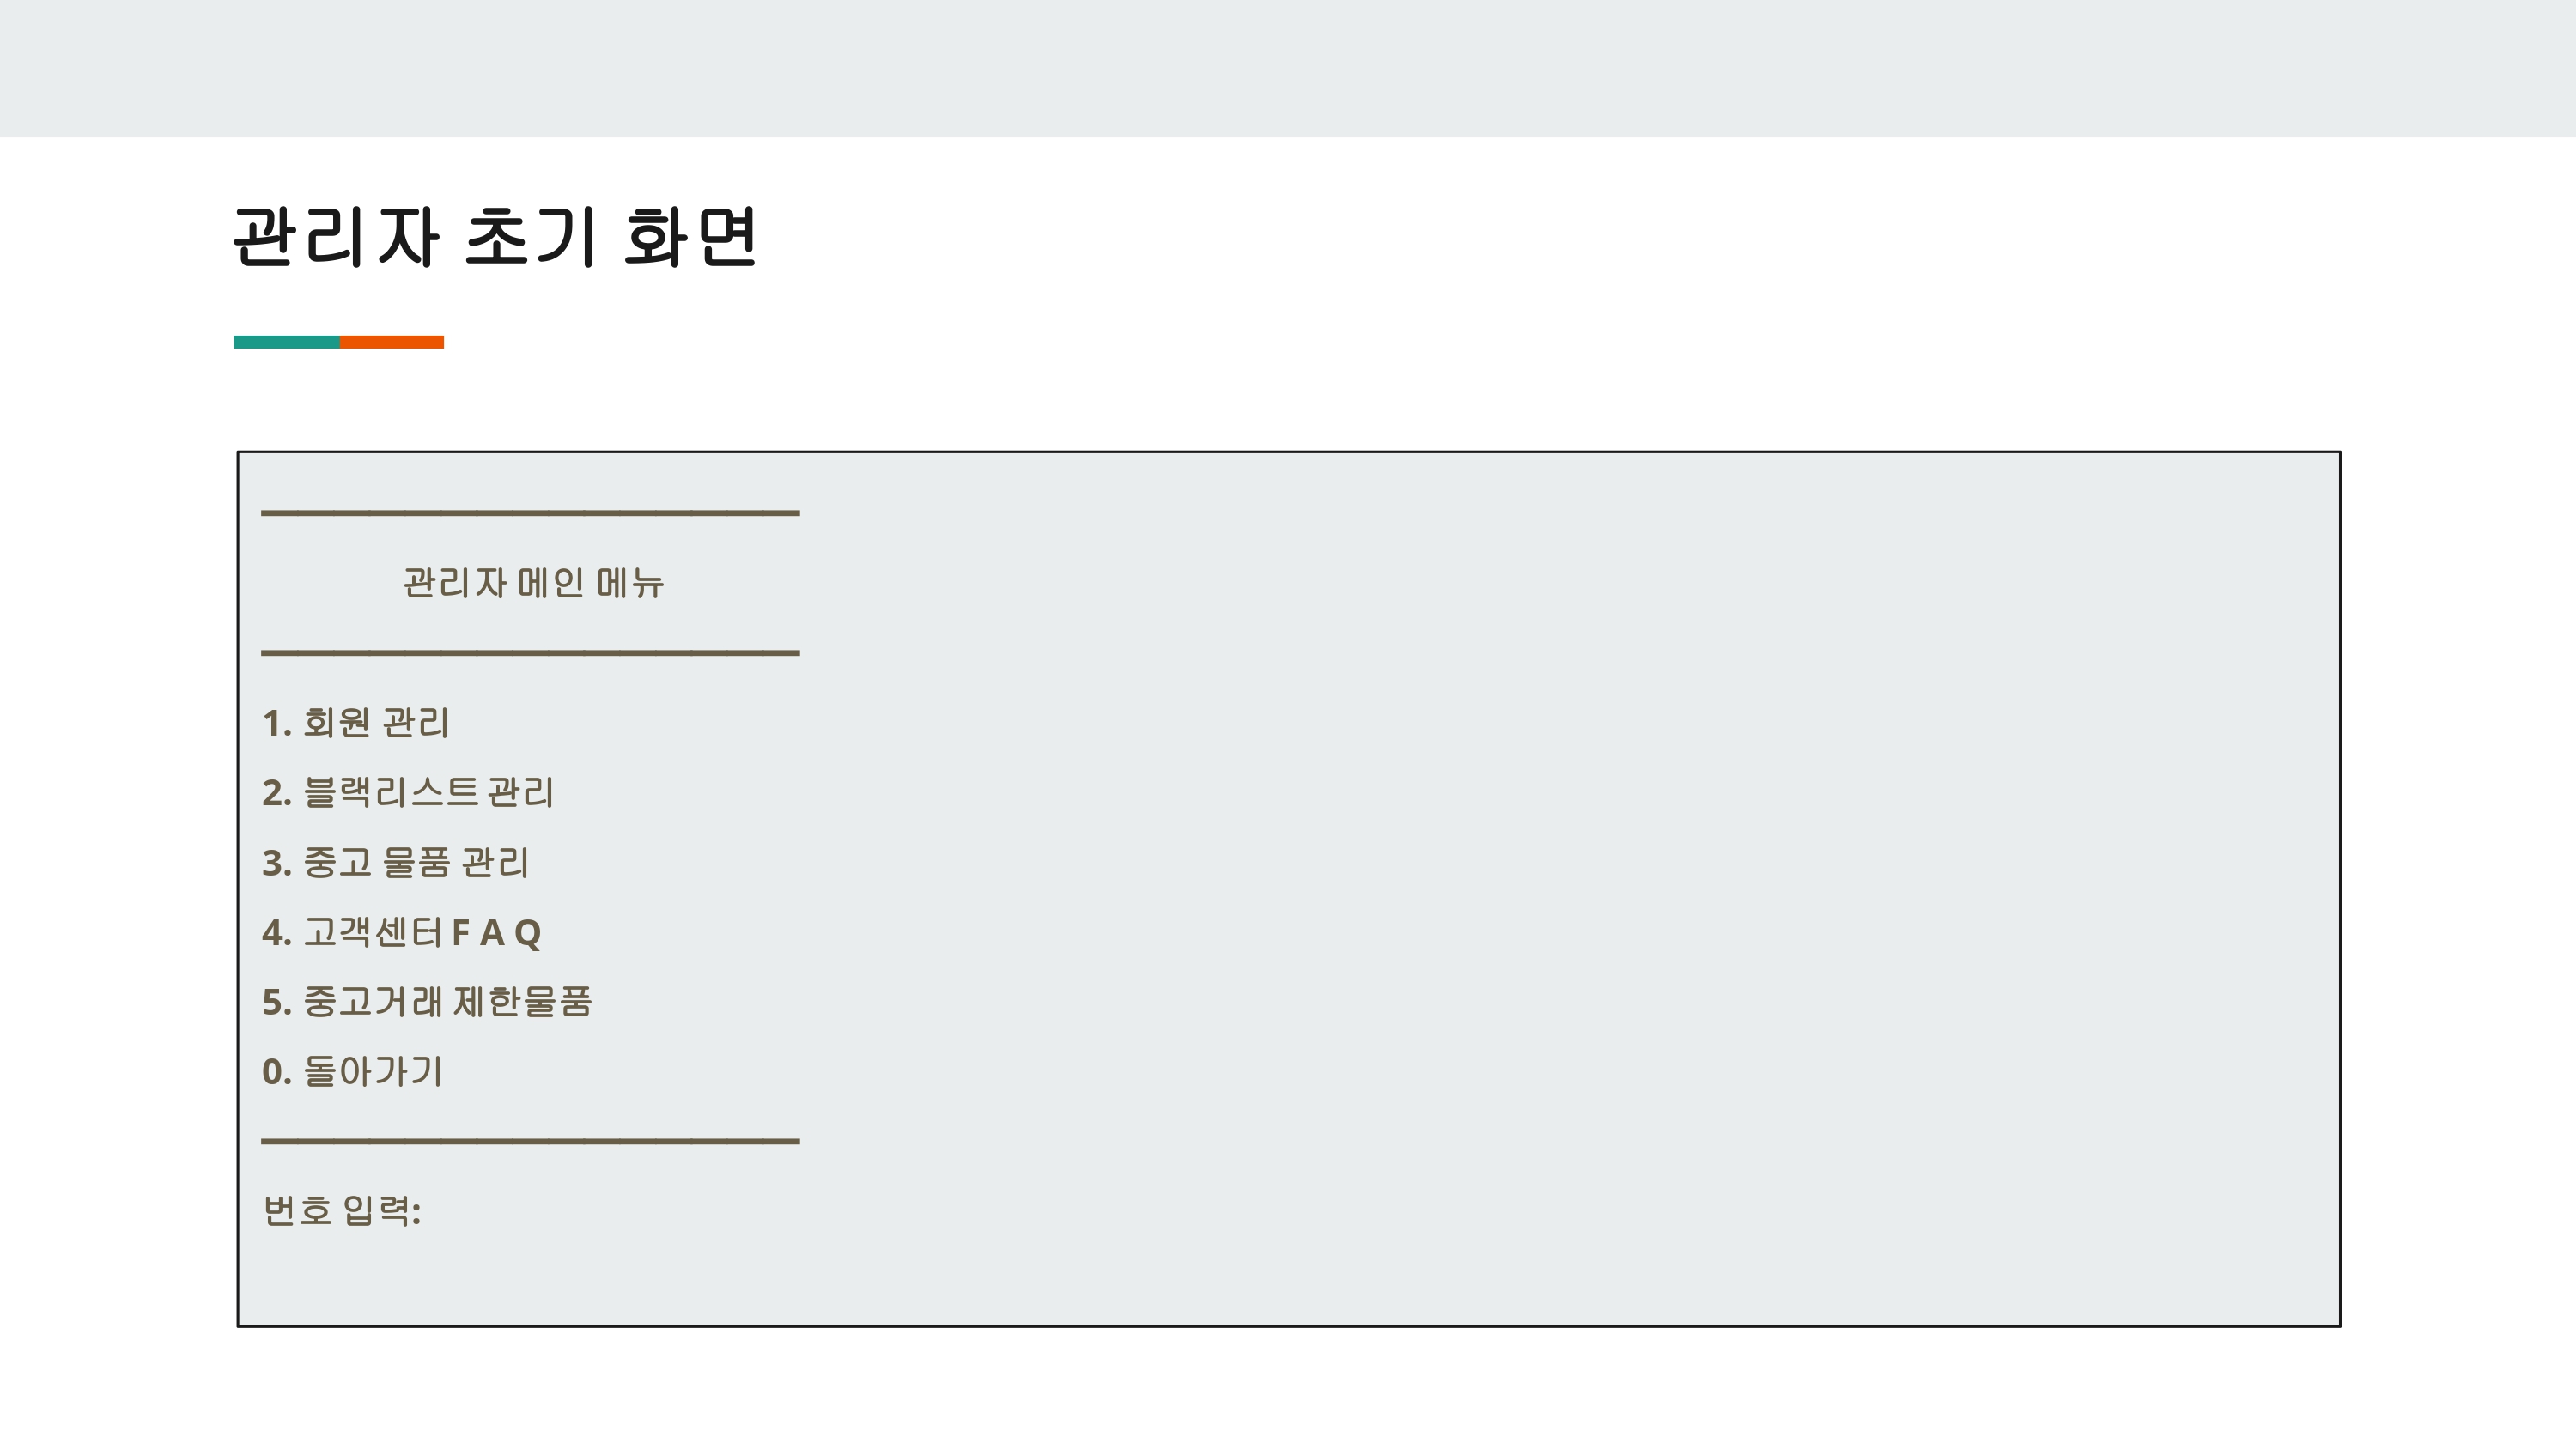Select menu item 0. 돌아가기

[352, 1071]
